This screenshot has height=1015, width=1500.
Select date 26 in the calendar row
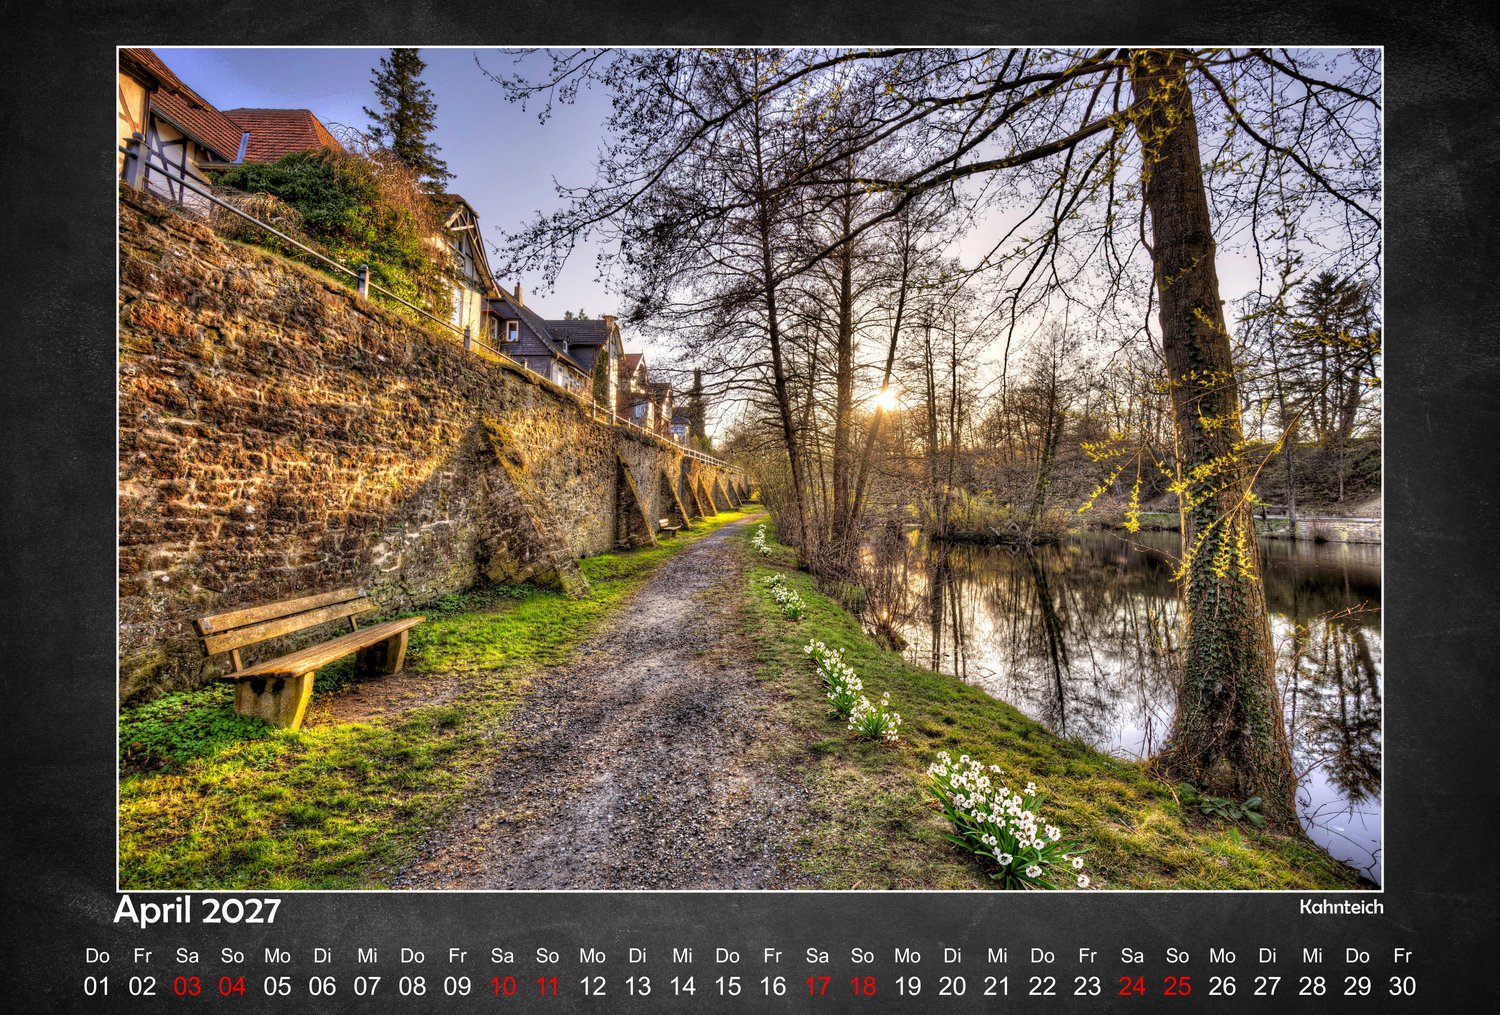tap(1222, 986)
